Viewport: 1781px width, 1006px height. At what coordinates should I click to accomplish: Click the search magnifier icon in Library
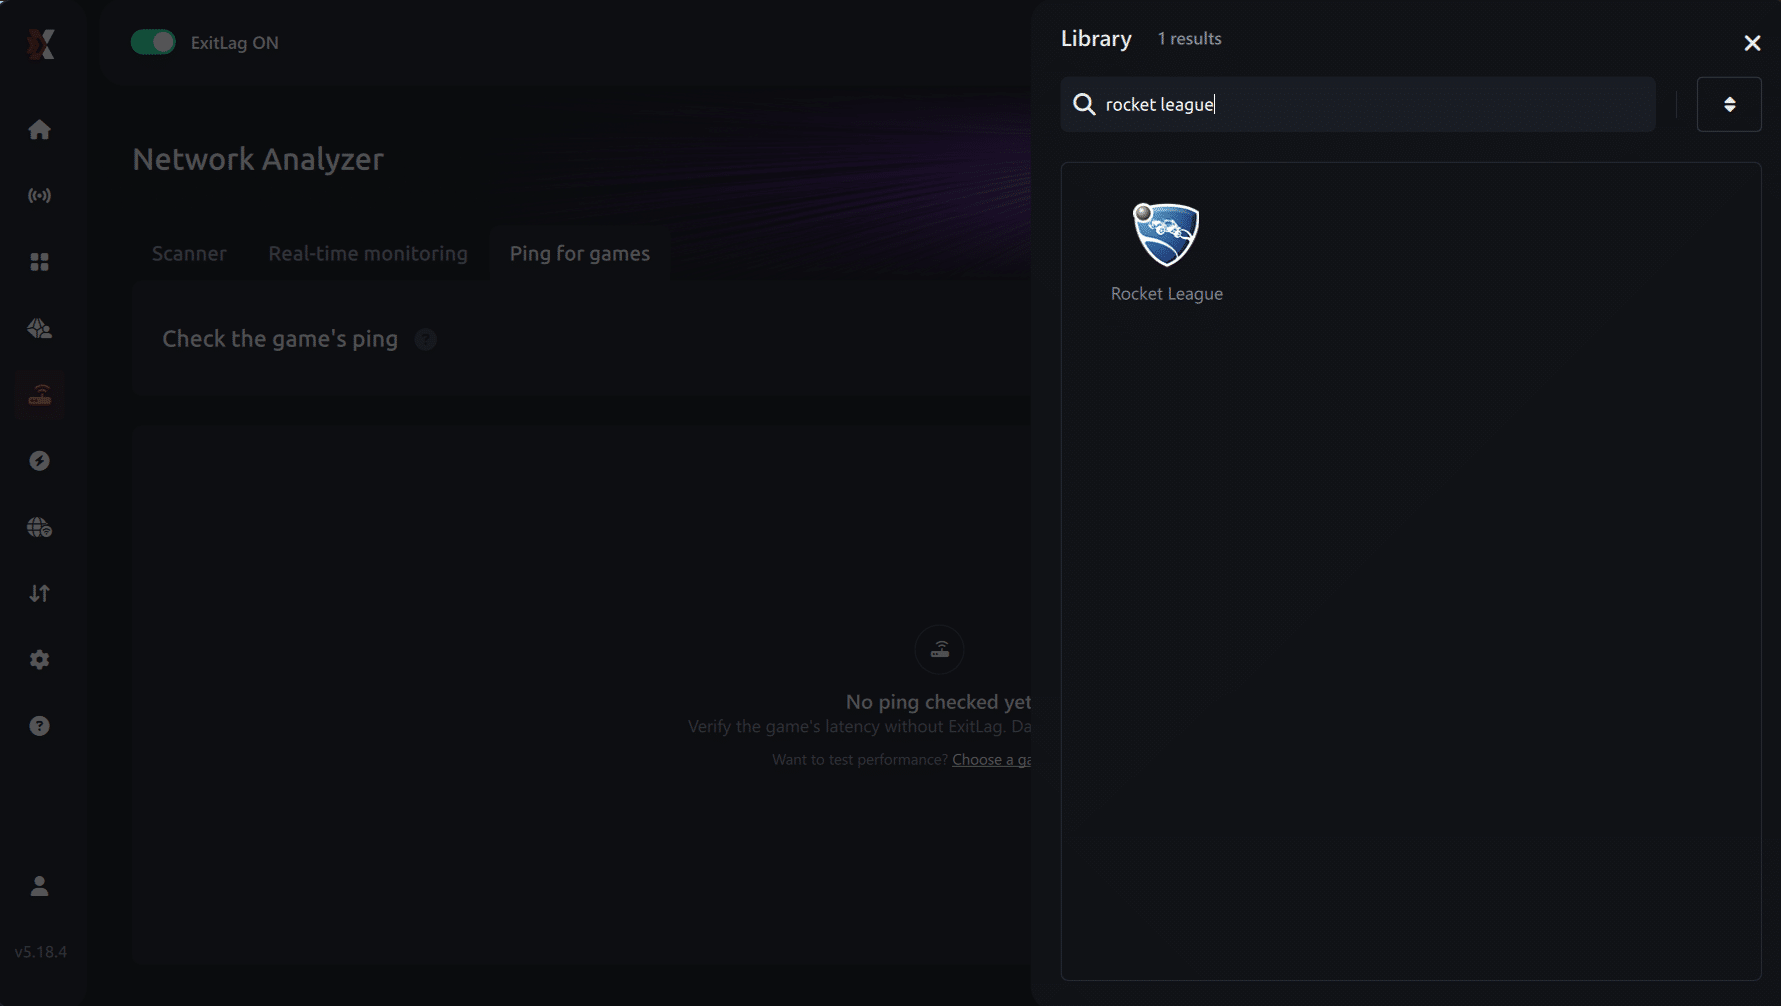[x=1084, y=104]
